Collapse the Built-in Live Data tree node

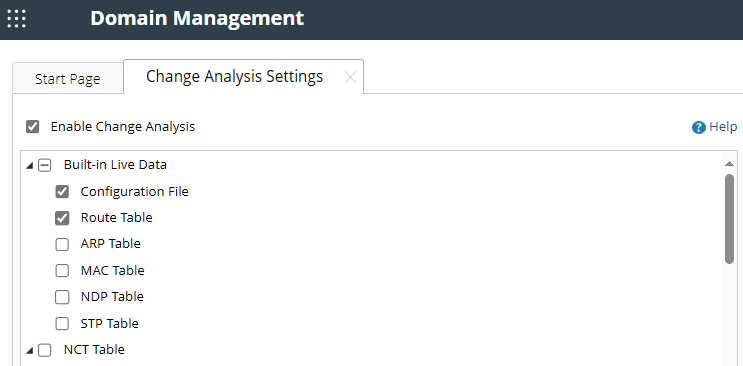pyautogui.click(x=29, y=166)
